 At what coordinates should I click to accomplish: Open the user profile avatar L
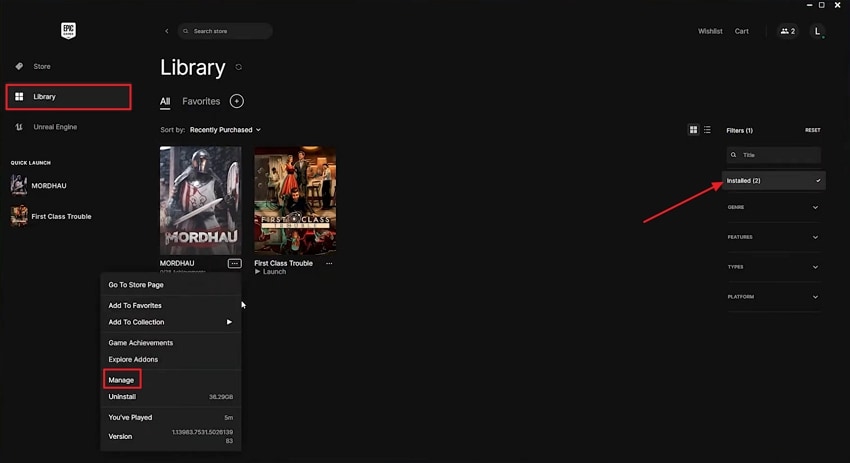(817, 31)
